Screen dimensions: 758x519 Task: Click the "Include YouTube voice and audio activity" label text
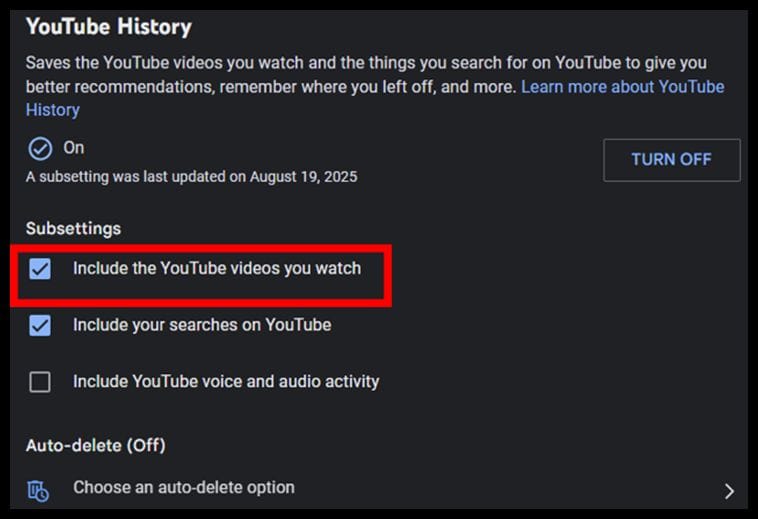point(226,382)
